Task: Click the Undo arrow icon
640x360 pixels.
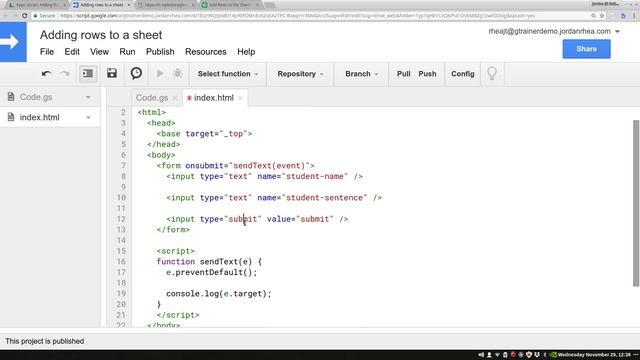Action: click(x=46, y=74)
